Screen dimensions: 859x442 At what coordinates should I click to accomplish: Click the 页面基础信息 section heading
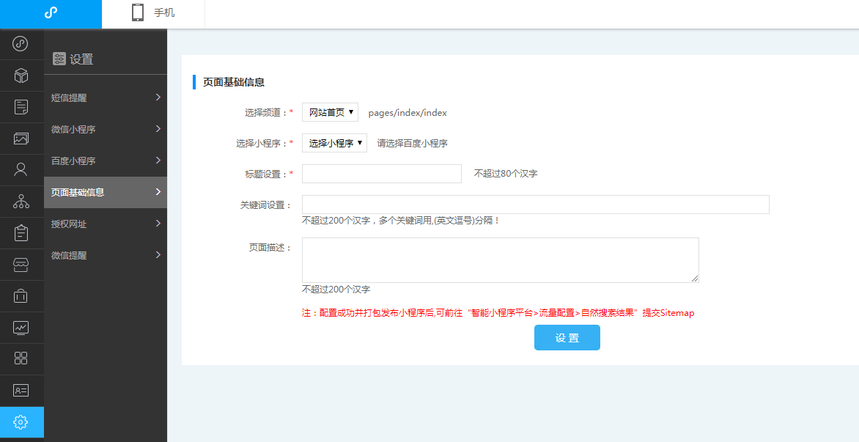pyautogui.click(x=234, y=83)
